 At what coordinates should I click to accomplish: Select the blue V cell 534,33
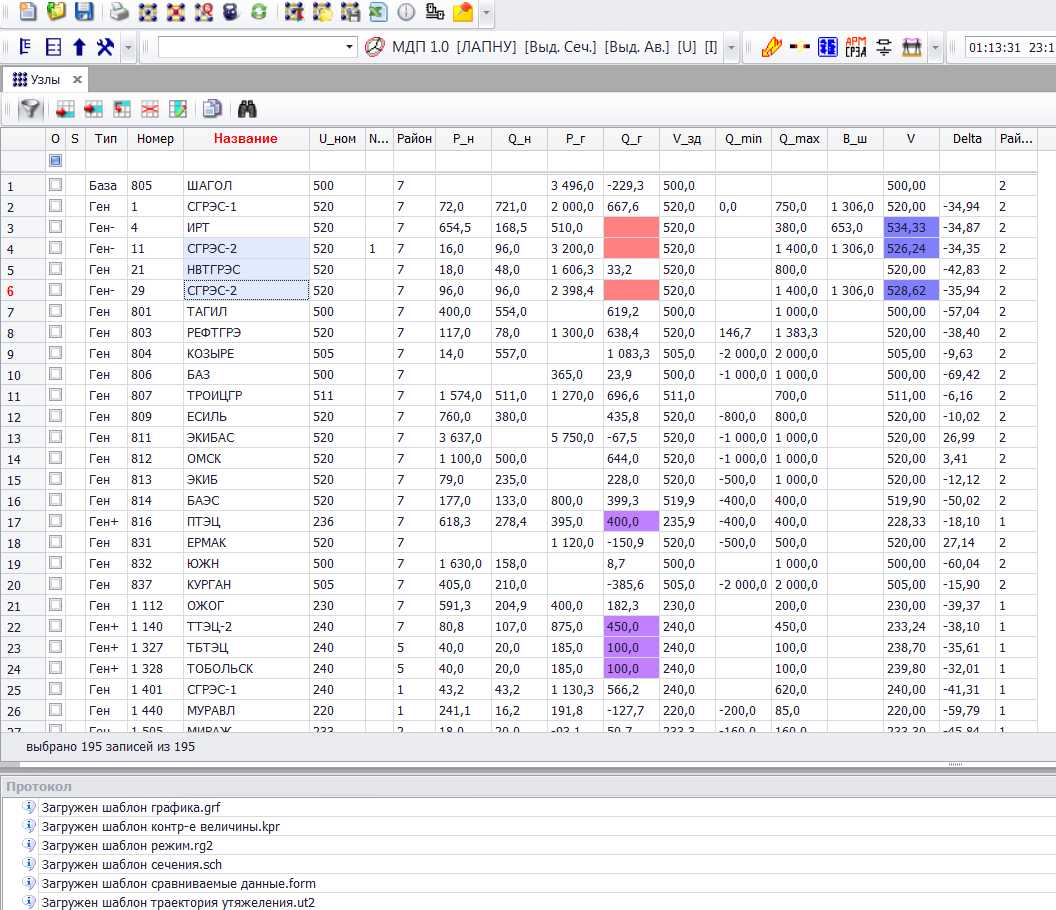911,228
